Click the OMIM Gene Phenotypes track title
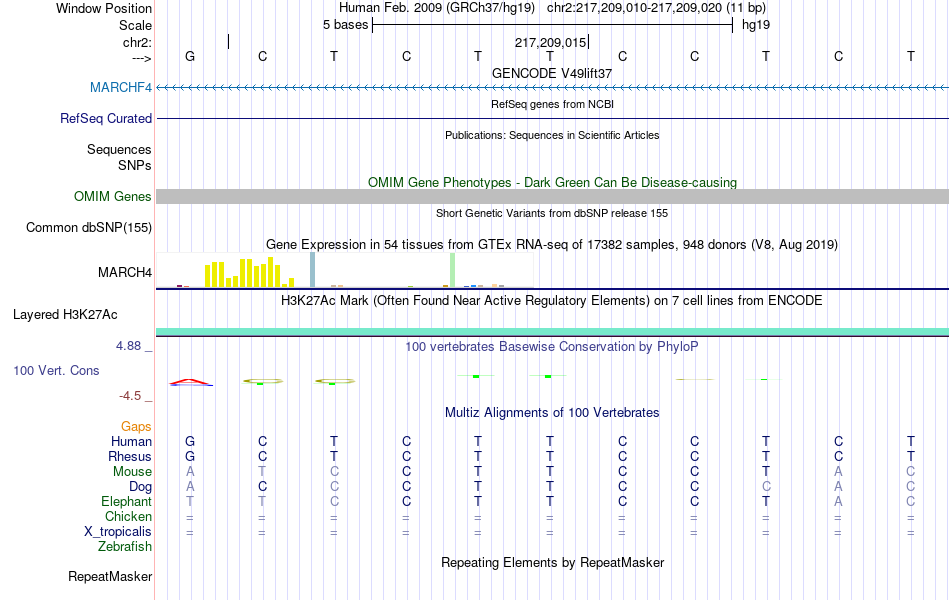 click(x=552, y=182)
